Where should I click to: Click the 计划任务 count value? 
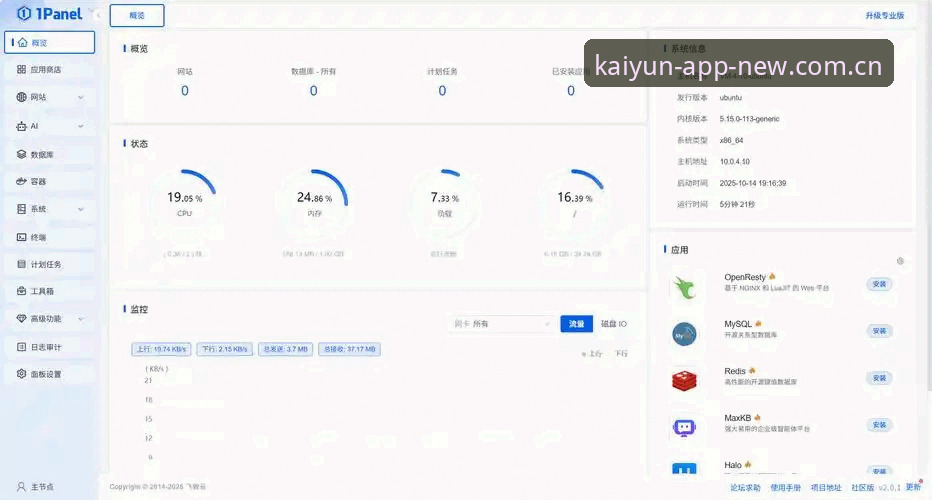coord(442,91)
